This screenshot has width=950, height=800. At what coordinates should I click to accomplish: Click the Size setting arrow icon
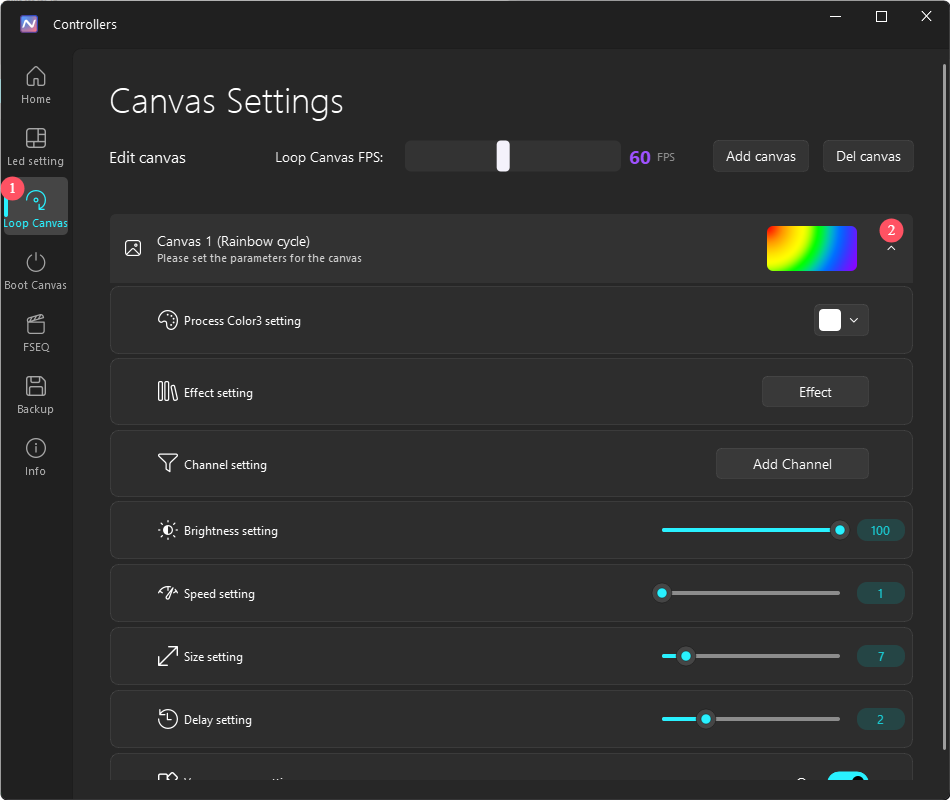[167, 656]
